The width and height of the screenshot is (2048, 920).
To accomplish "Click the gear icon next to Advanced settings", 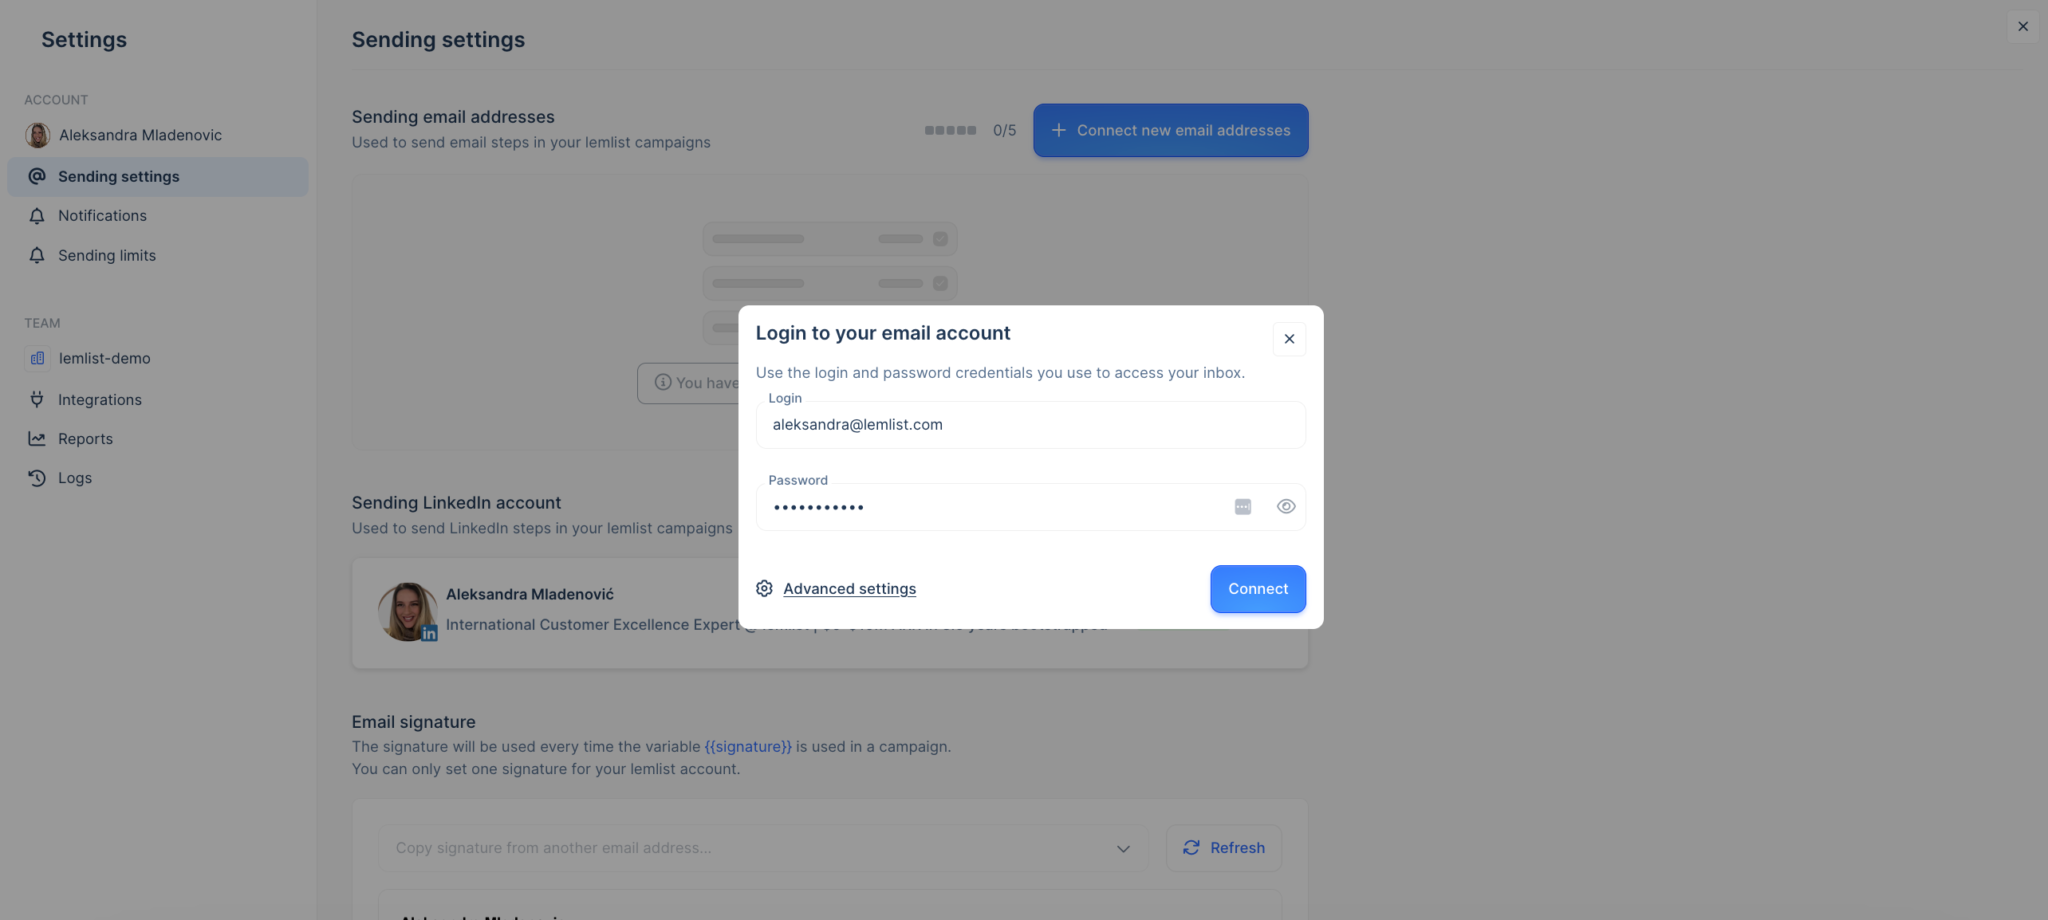I will [x=764, y=588].
